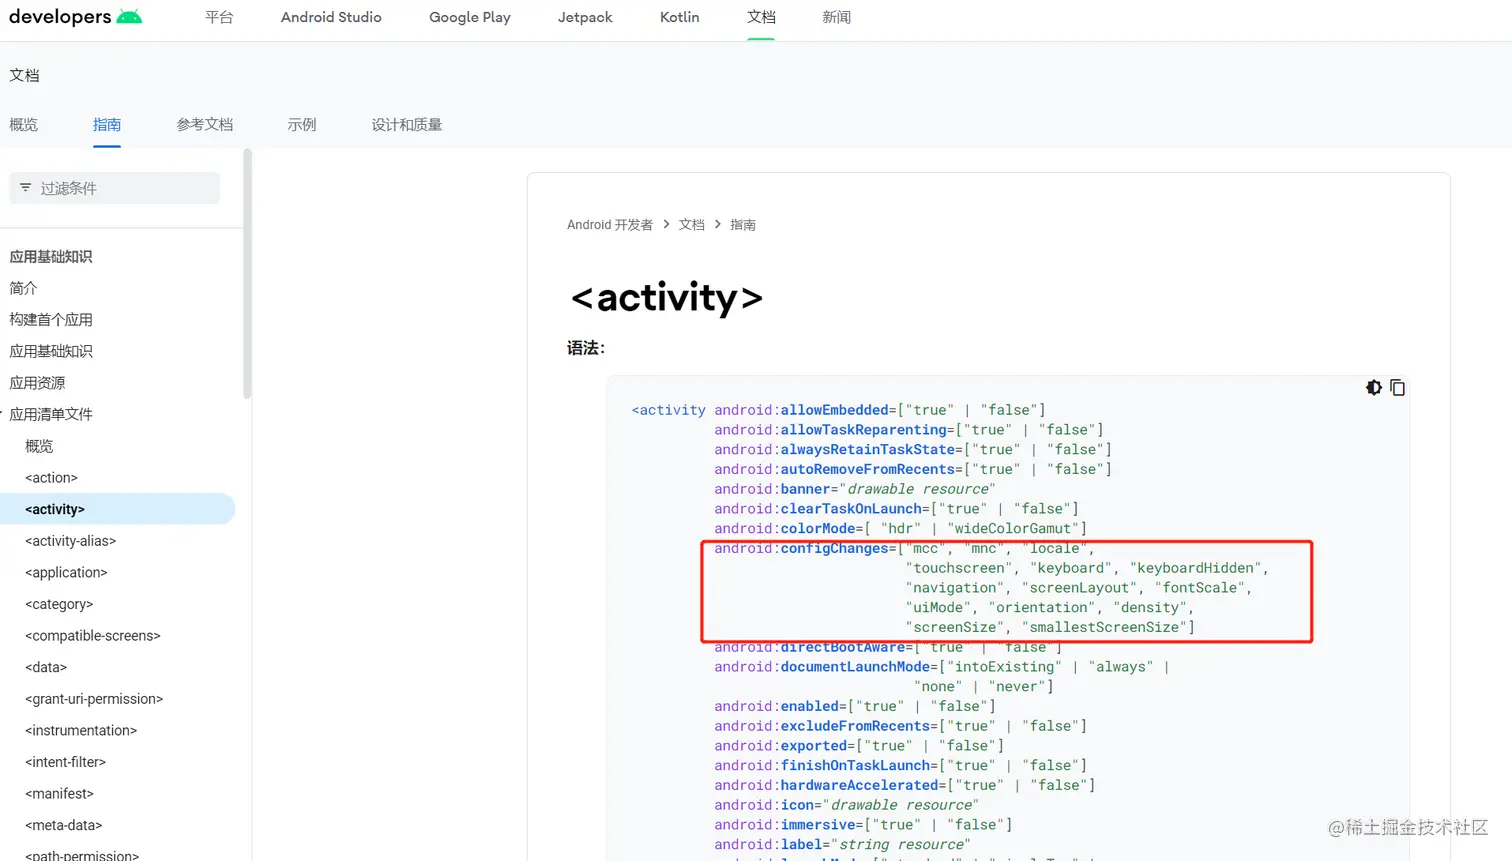The image size is (1512, 861).
Task: Click the excludeFromRecents attribute link
Action: [x=855, y=726]
